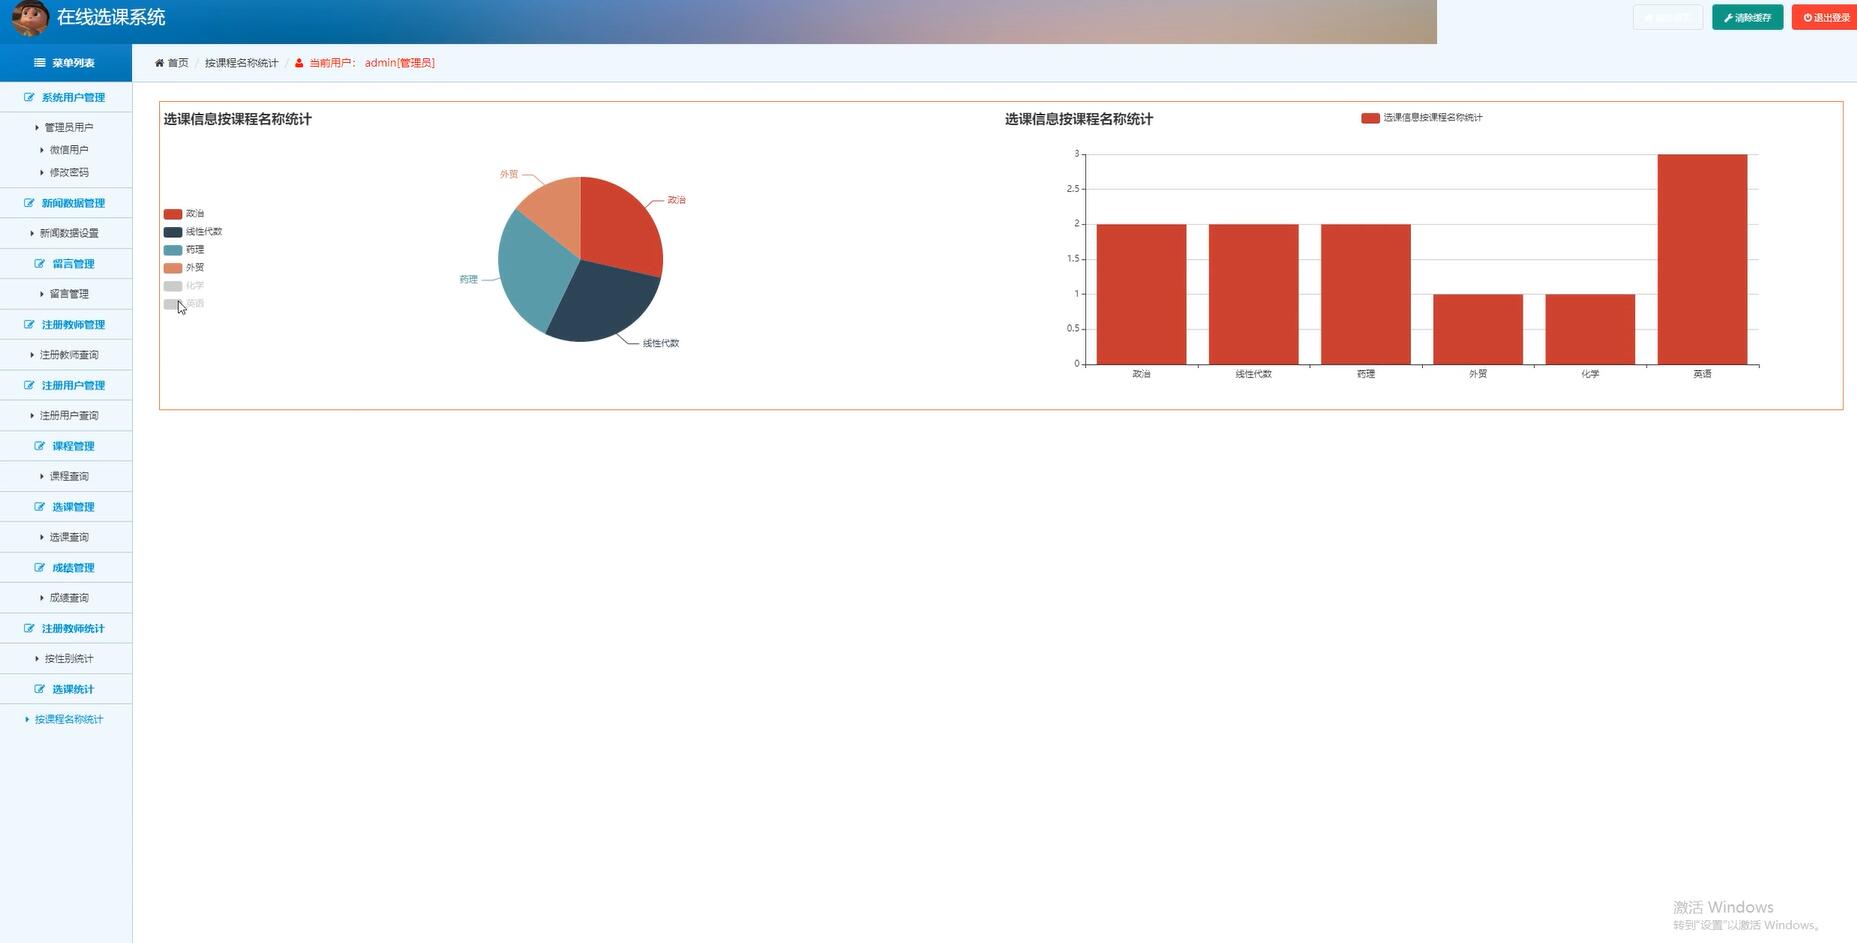Click the avatar logo in the header

pos(29,18)
